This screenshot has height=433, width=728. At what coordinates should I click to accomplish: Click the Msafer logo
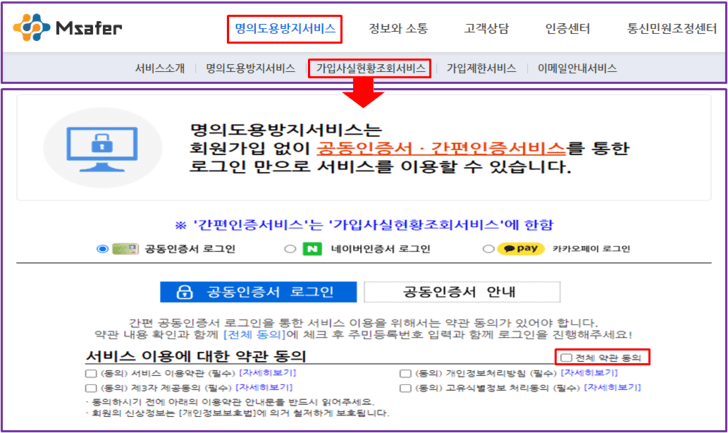pos(67,27)
